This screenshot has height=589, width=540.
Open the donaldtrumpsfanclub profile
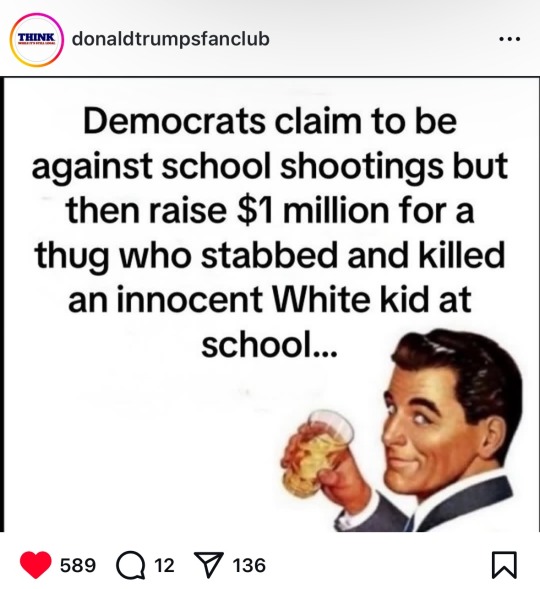(x=170, y=39)
